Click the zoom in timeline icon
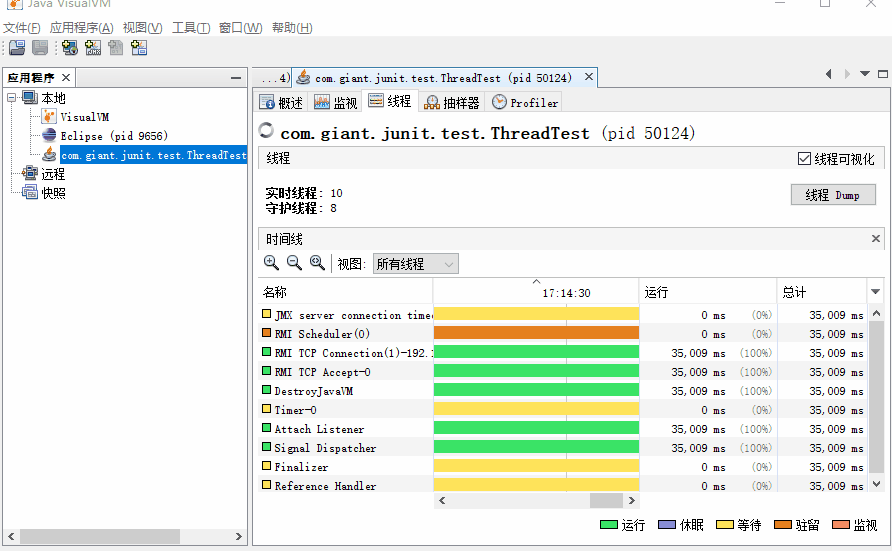 (x=271, y=263)
